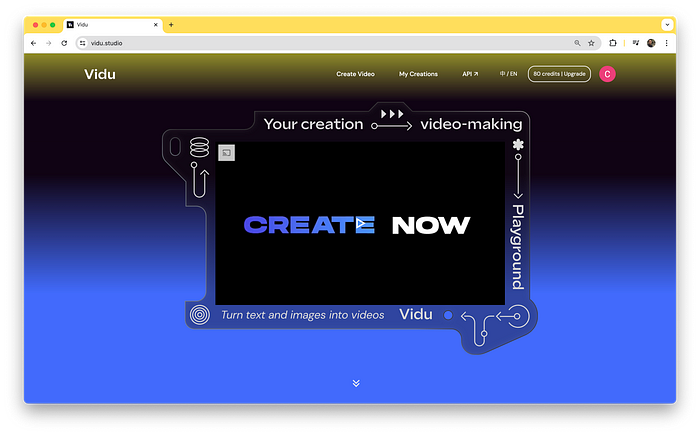The height and width of the screenshot is (435, 700).
Task: Open My Creations page
Action: point(418,74)
